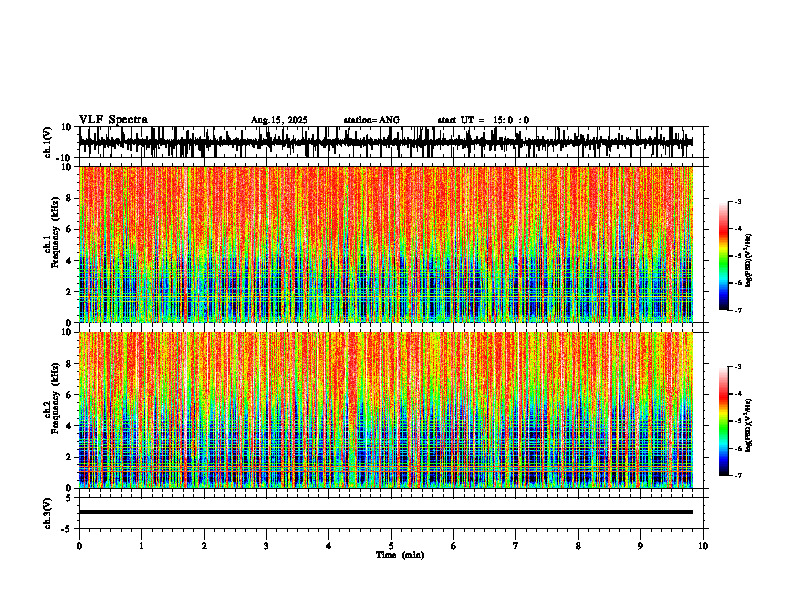Click the ch.1 voltage waveform trace
This screenshot has height=612, width=792.
[x=386, y=142]
